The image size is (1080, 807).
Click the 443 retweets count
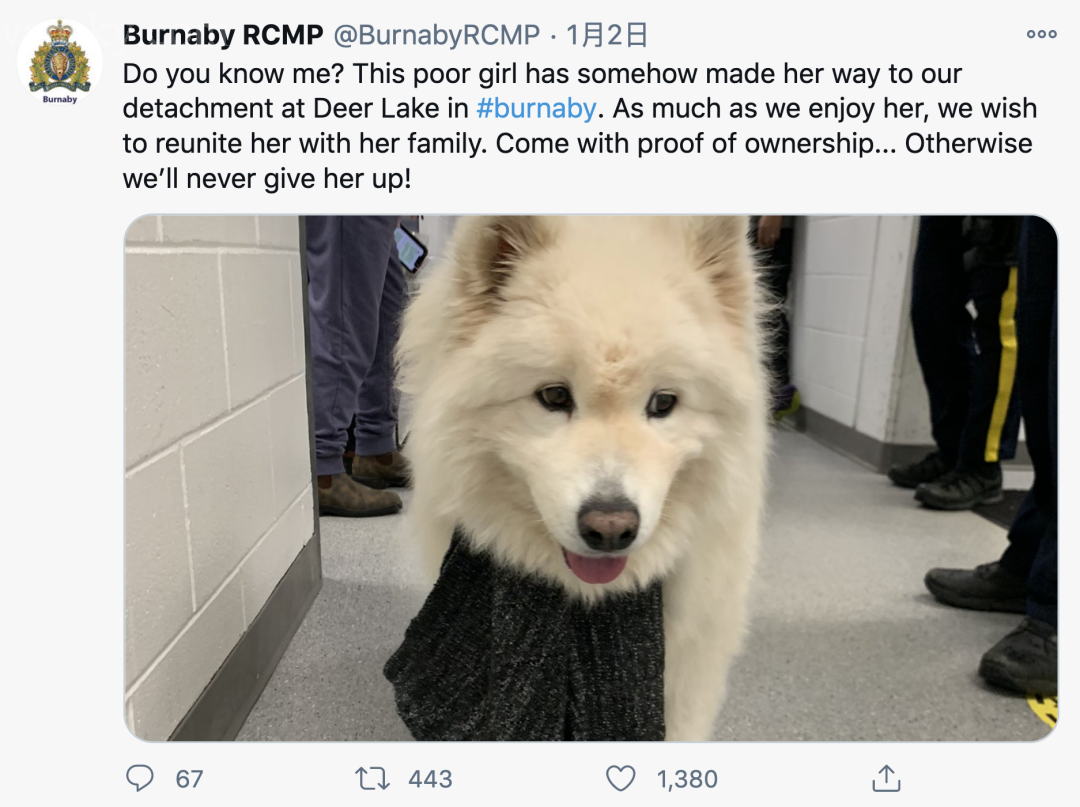(430, 779)
